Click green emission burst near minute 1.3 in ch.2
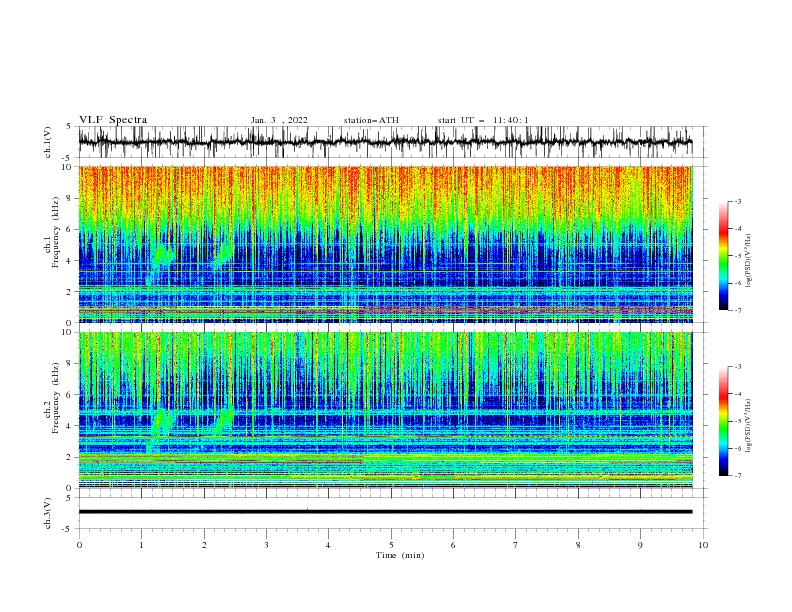This screenshot has width=792, height=612. 160,428
